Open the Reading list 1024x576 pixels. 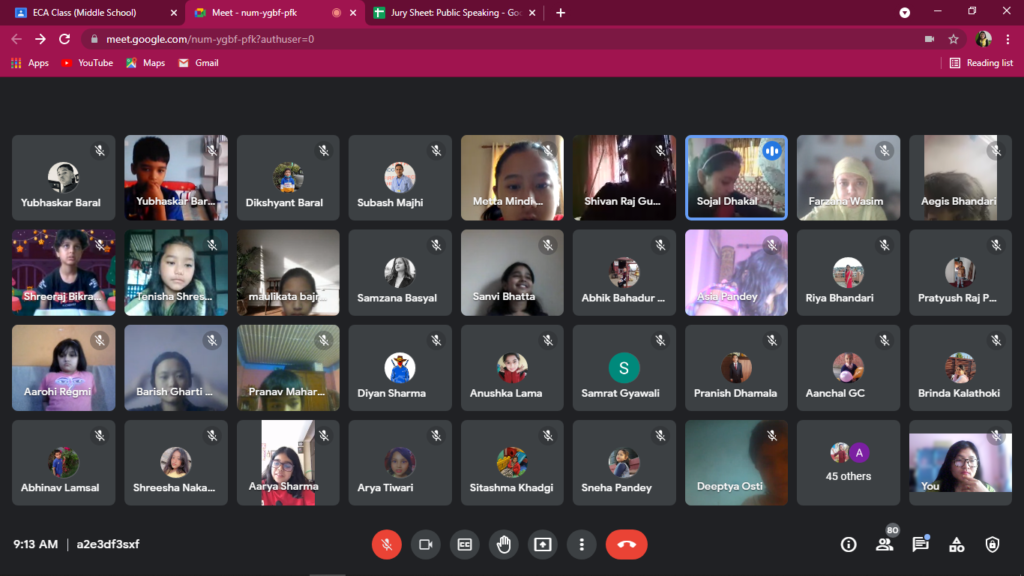981,63
